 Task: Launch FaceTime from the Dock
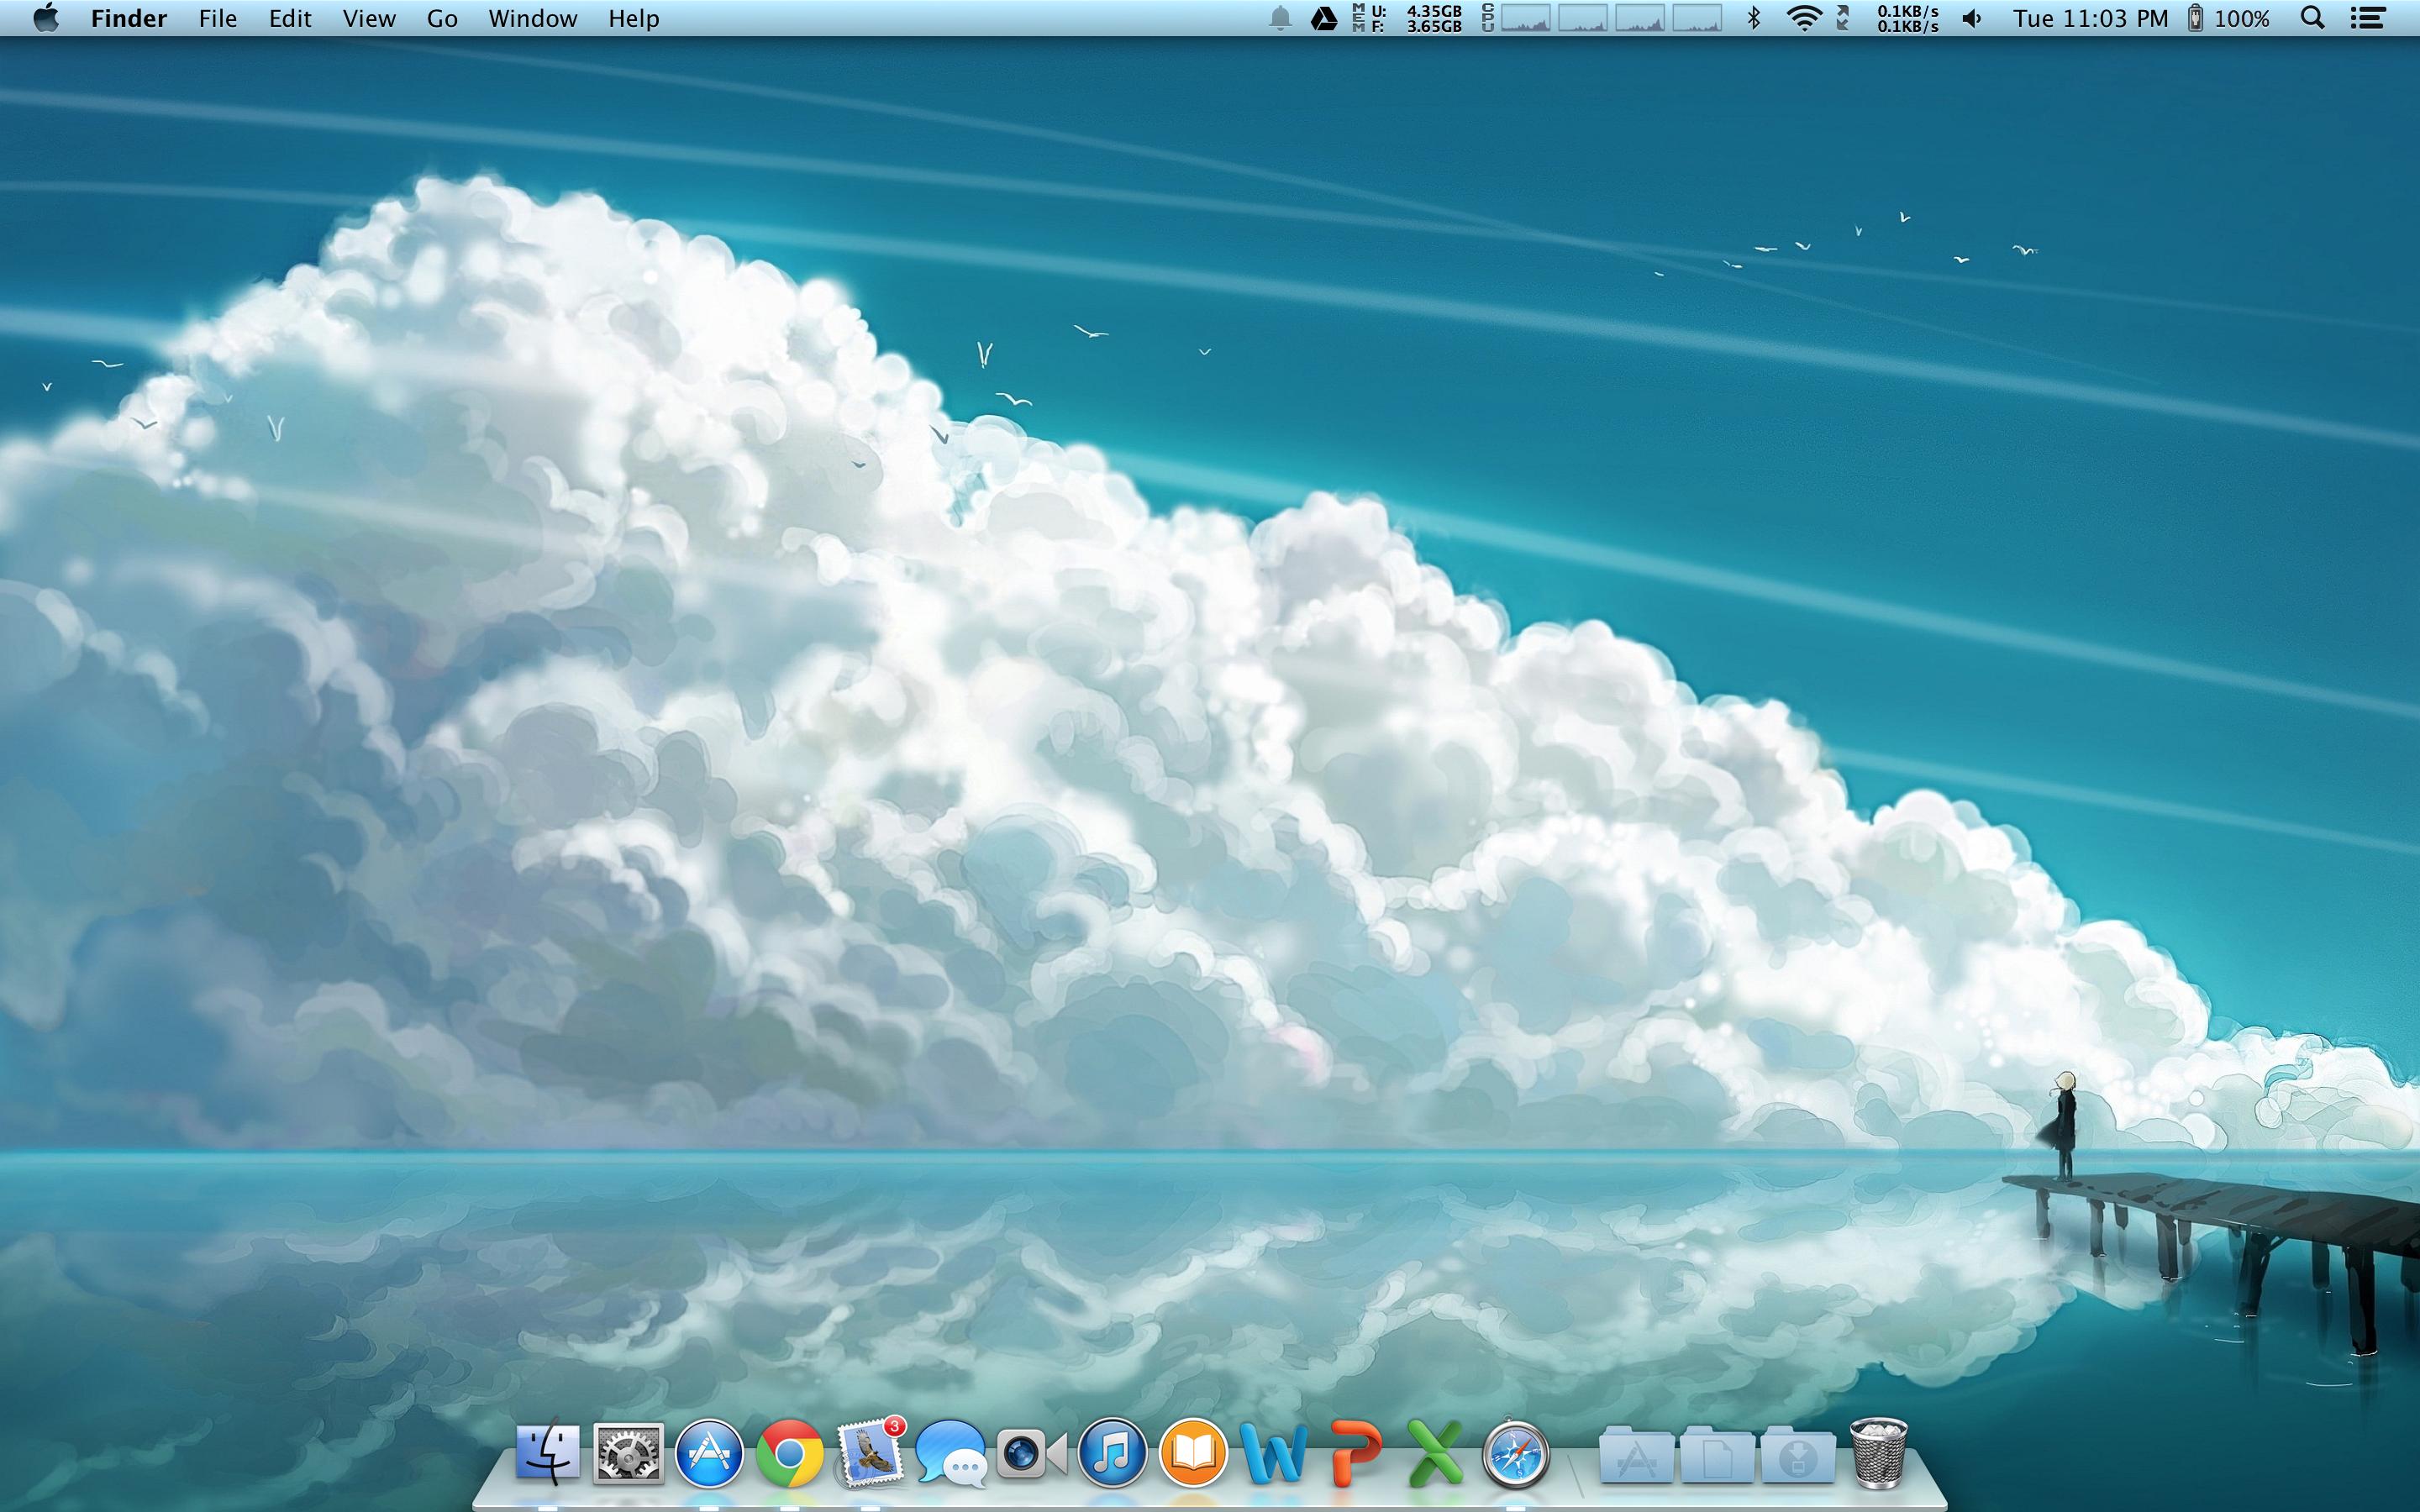(1031, 1453)
